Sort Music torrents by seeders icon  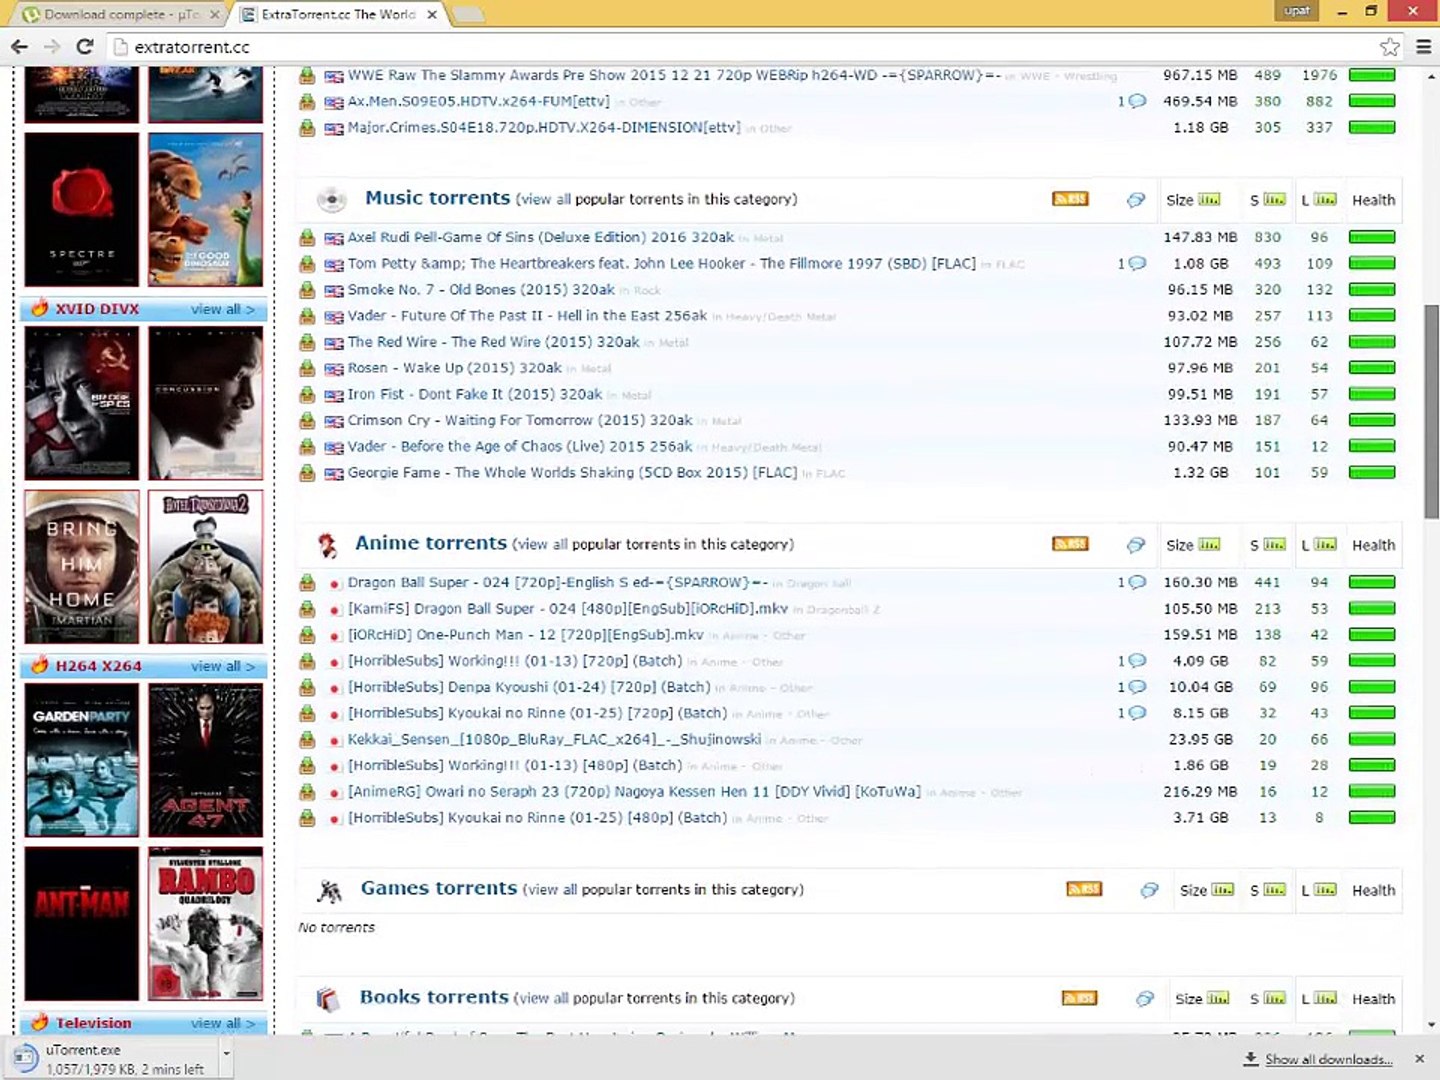1274,199
